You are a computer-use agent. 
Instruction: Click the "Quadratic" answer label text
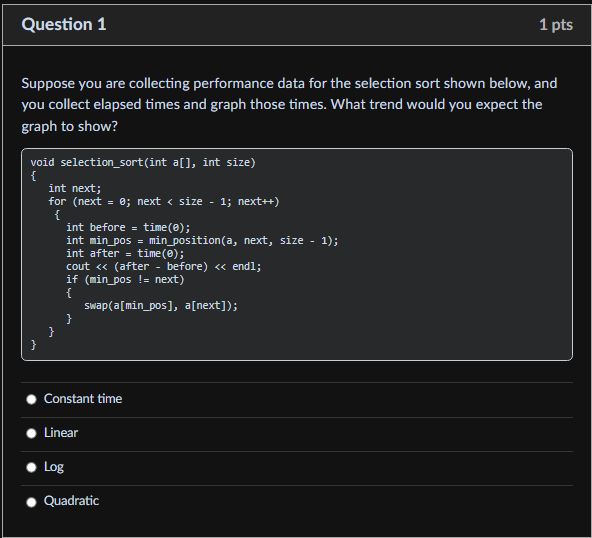71,501
